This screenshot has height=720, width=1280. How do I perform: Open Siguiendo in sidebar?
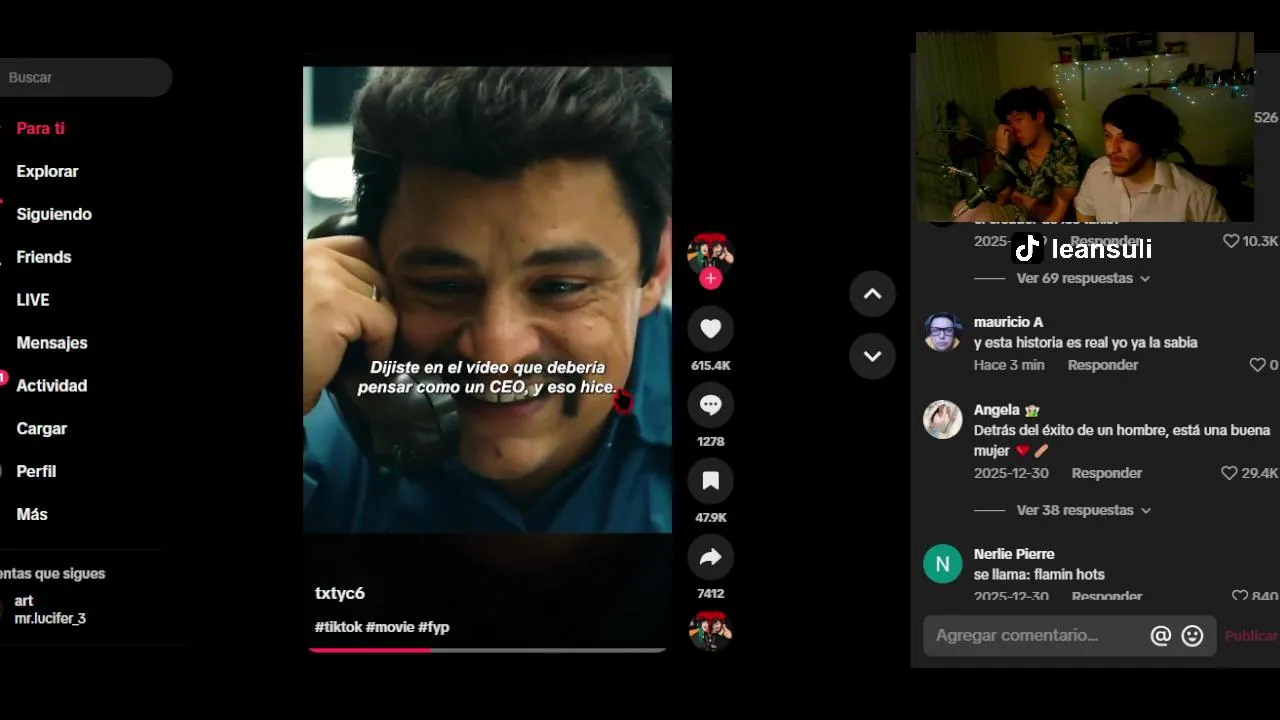54,214
